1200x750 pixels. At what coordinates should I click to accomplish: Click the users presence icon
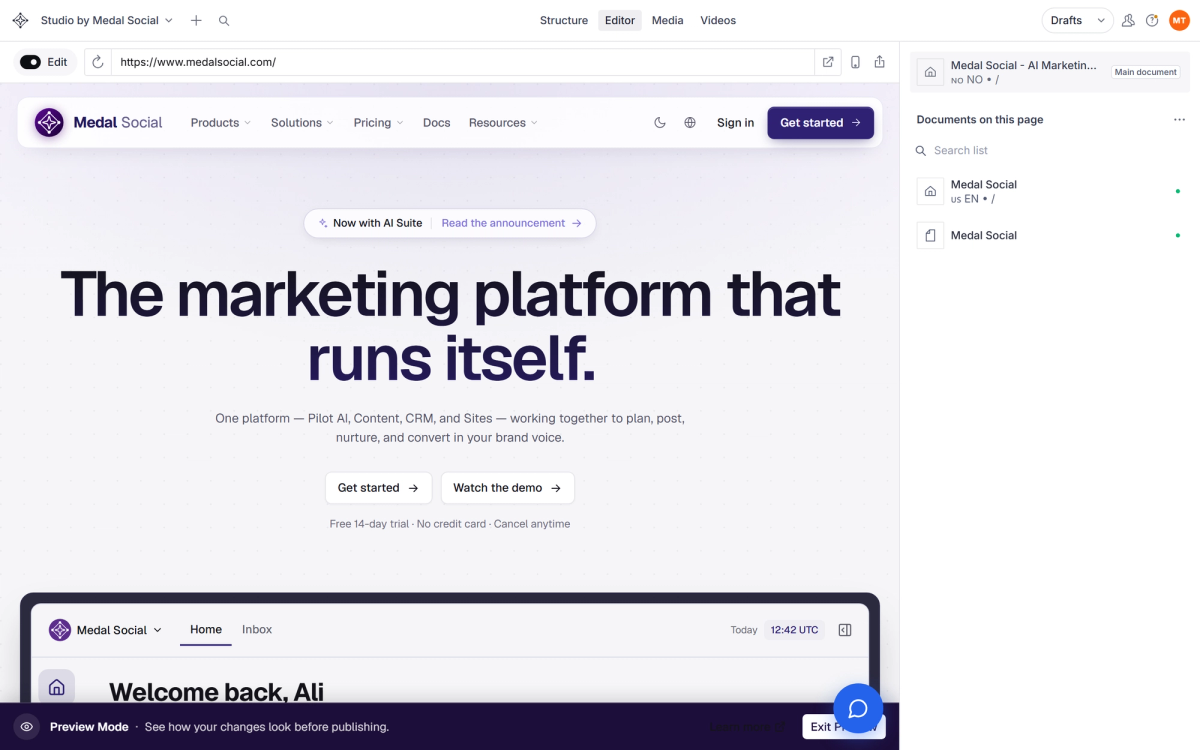coord(1128,20)
